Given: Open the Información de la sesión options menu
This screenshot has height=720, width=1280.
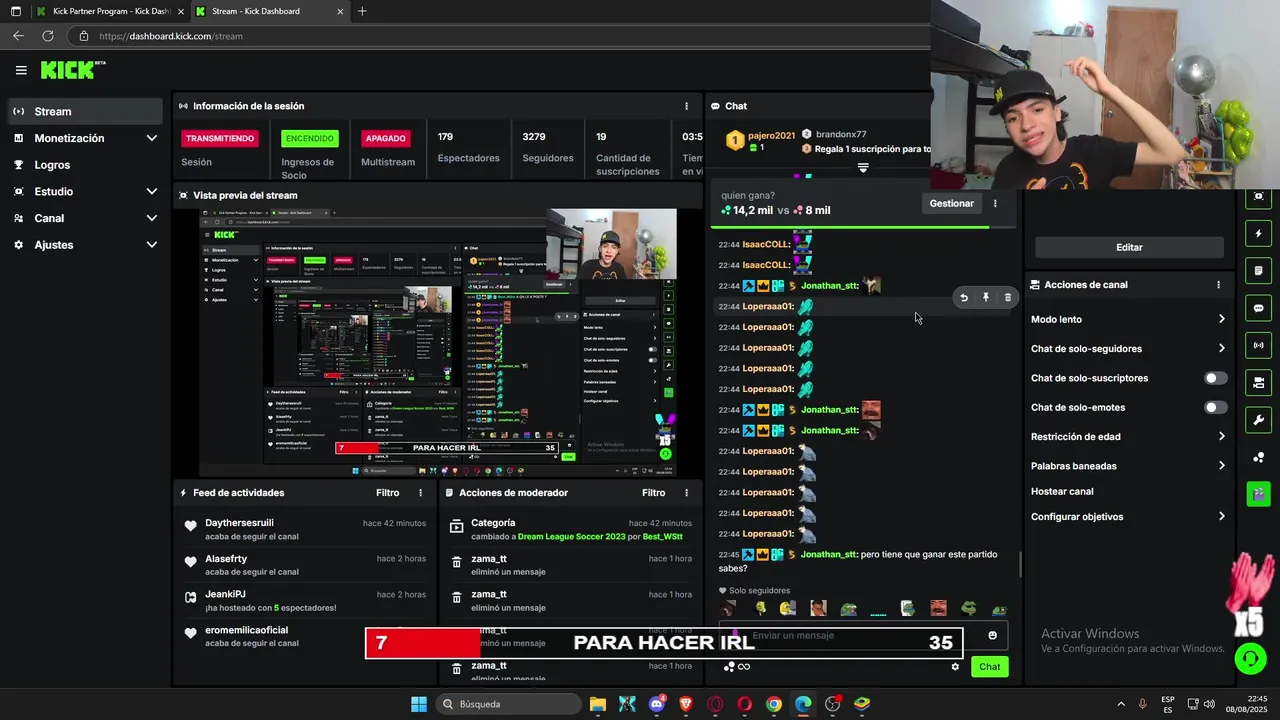Looking at the screenshot, I should [686, 106].
